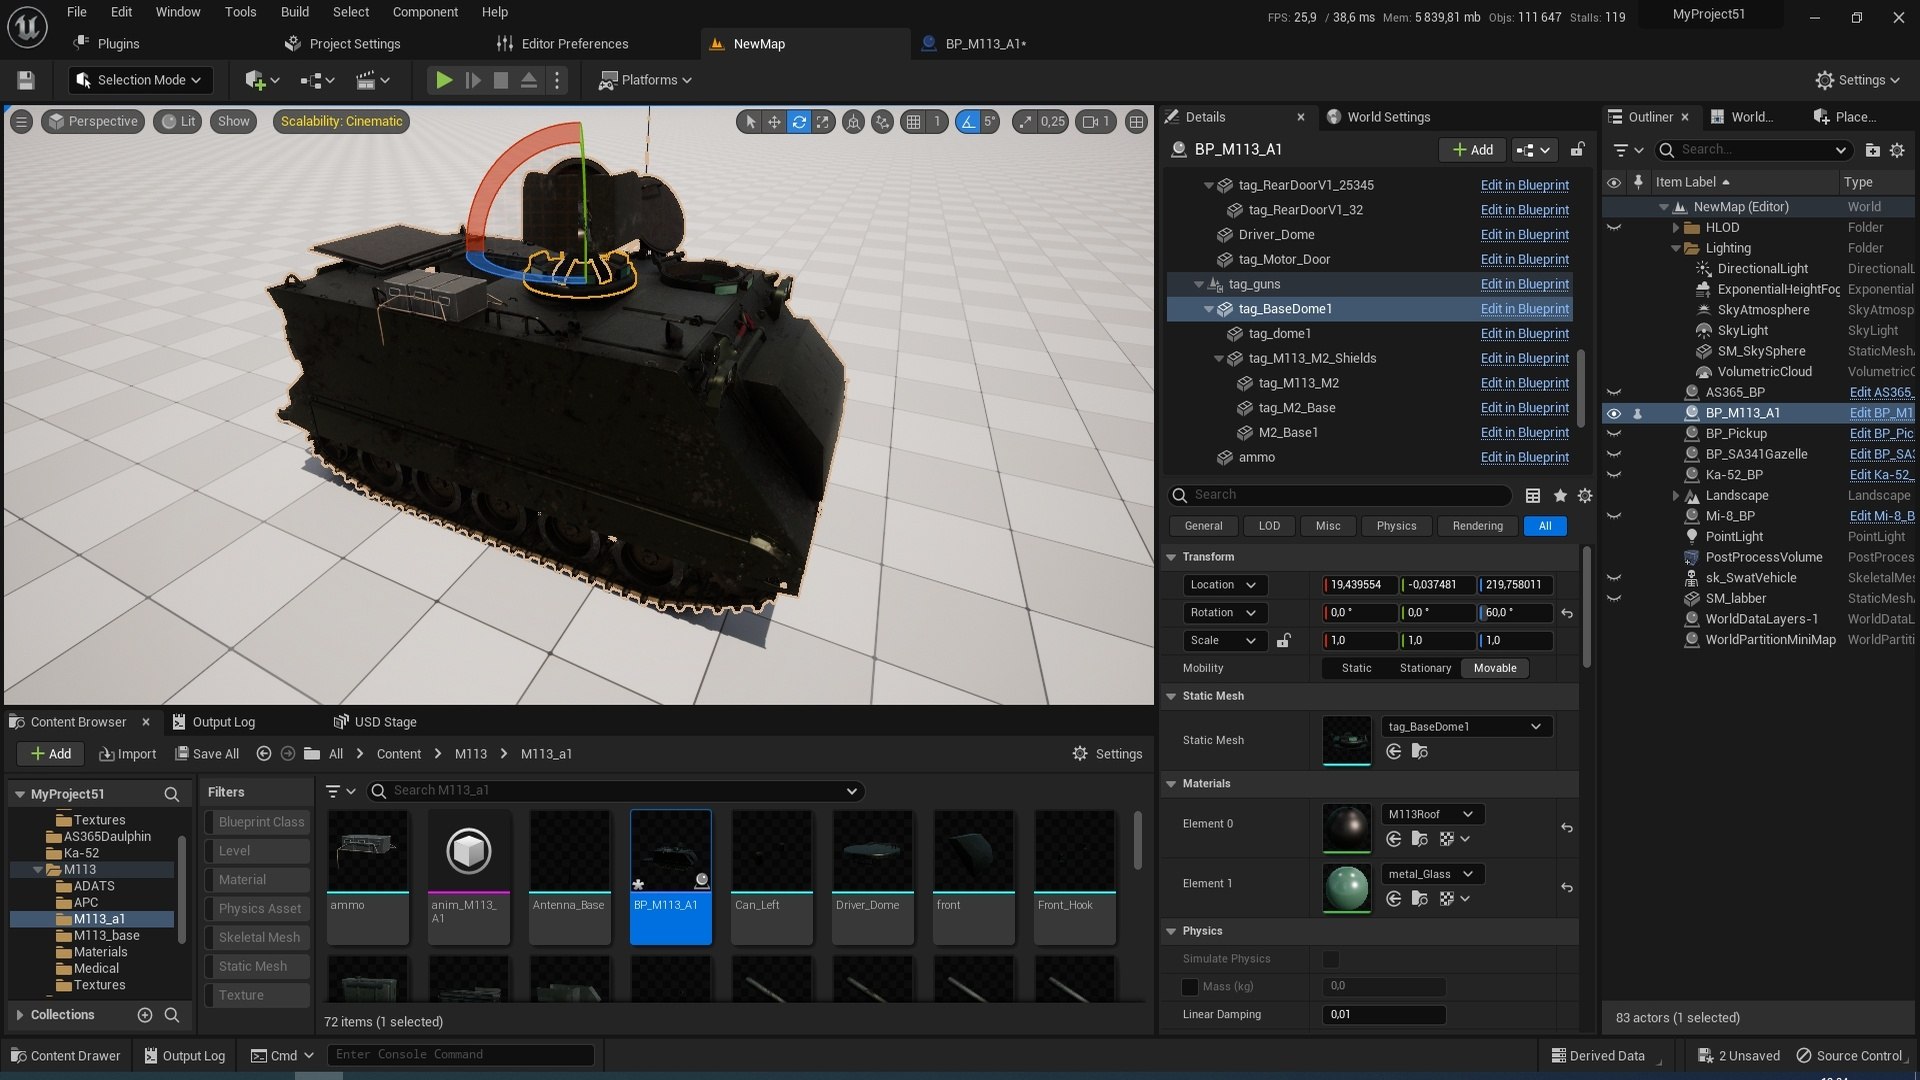Click the Scalability: Cinematic button
Screen dimensions: 1920x1080
coord(341,122)
